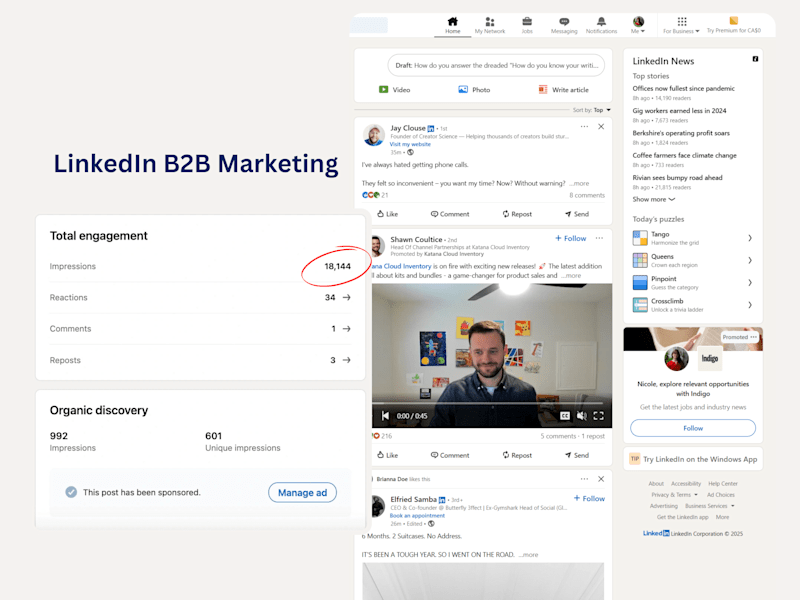Restart video with skip-back control
800x600 pixels.
click(x=385, y=416)
